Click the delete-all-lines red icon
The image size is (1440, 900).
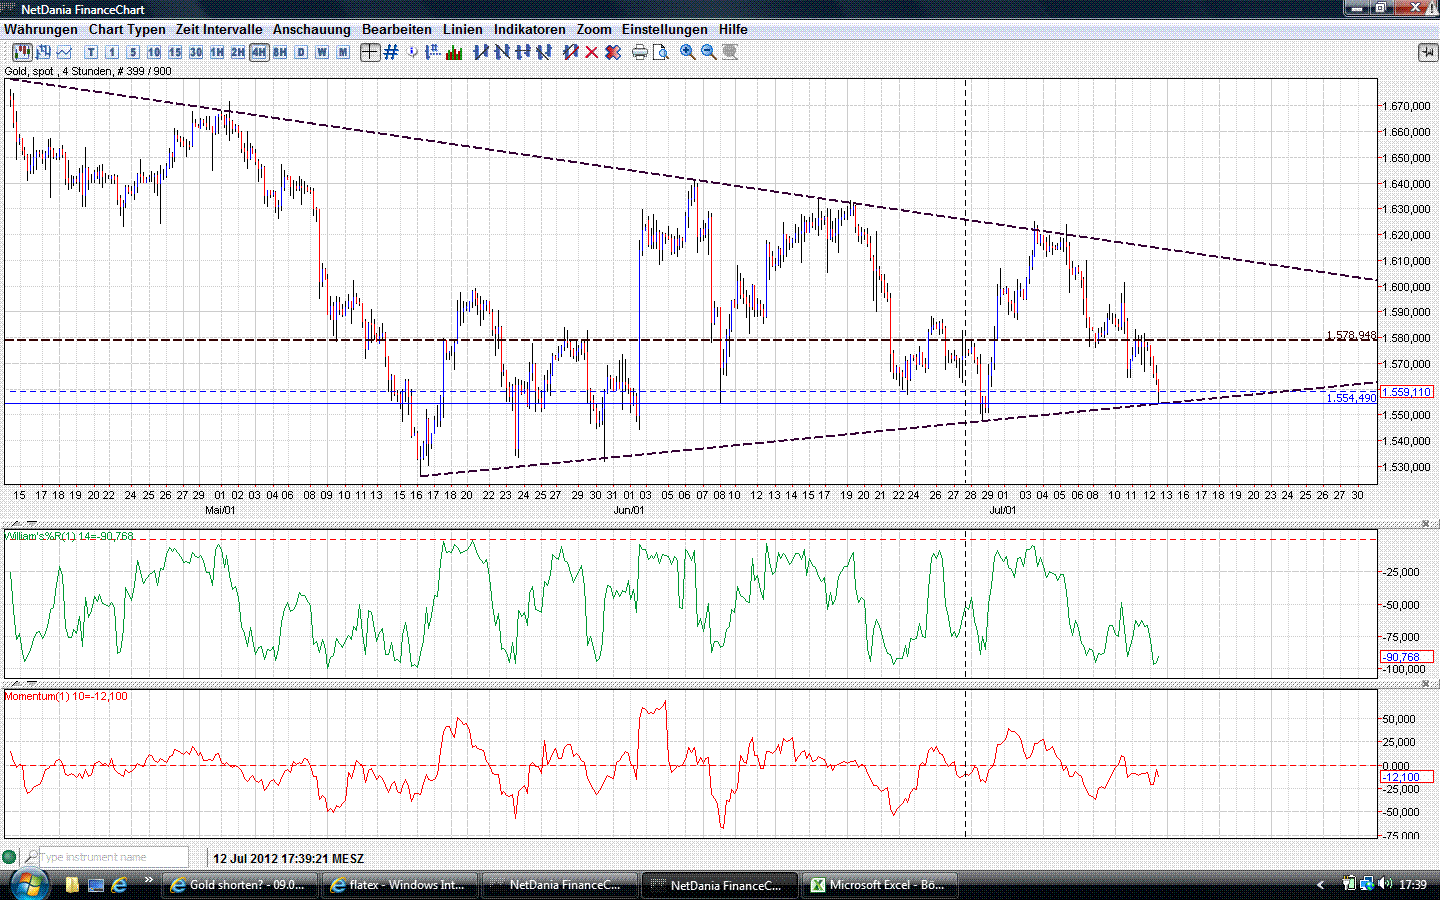coord(614,52)
